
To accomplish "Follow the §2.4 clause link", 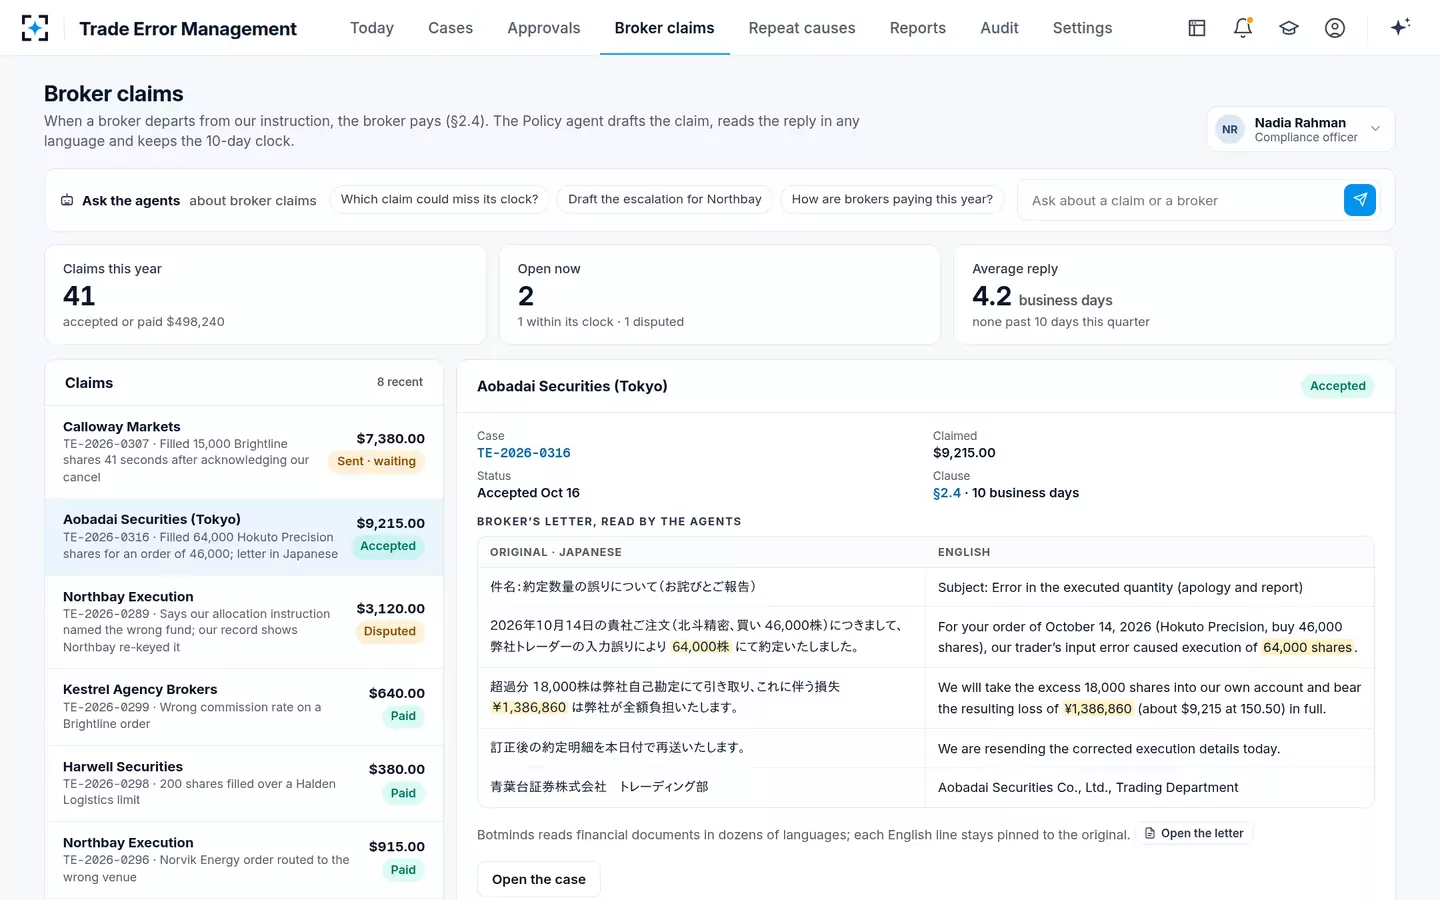I will (947, 493).
